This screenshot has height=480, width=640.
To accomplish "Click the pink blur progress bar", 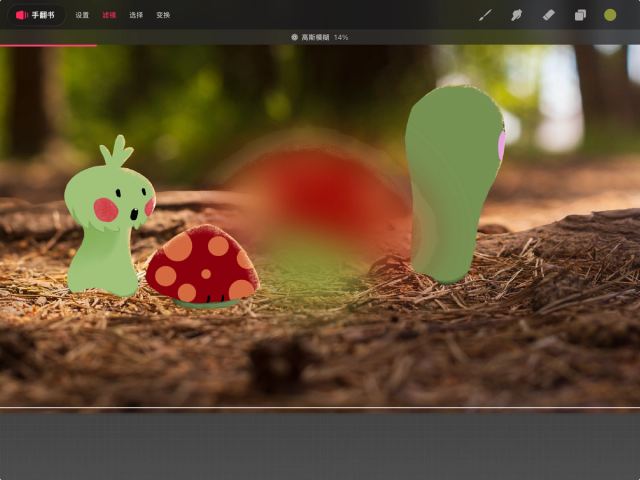I will tap(48, 45).
